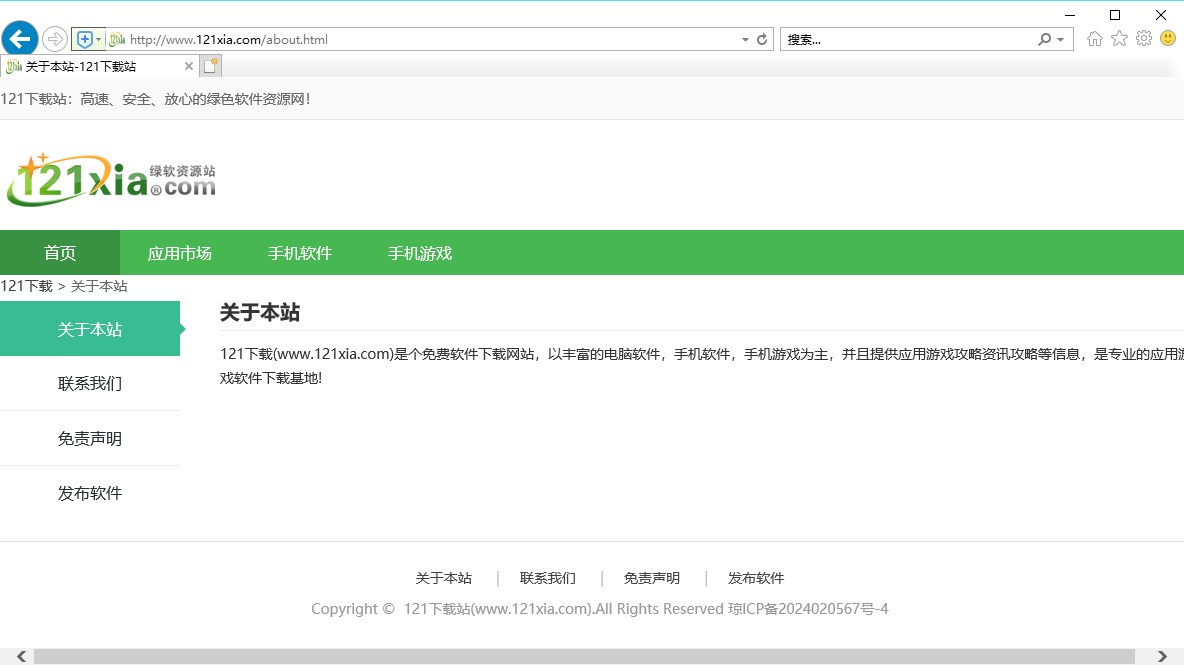
Task: Open the search provider dropdown arrow
Action: coord(1061,40)
